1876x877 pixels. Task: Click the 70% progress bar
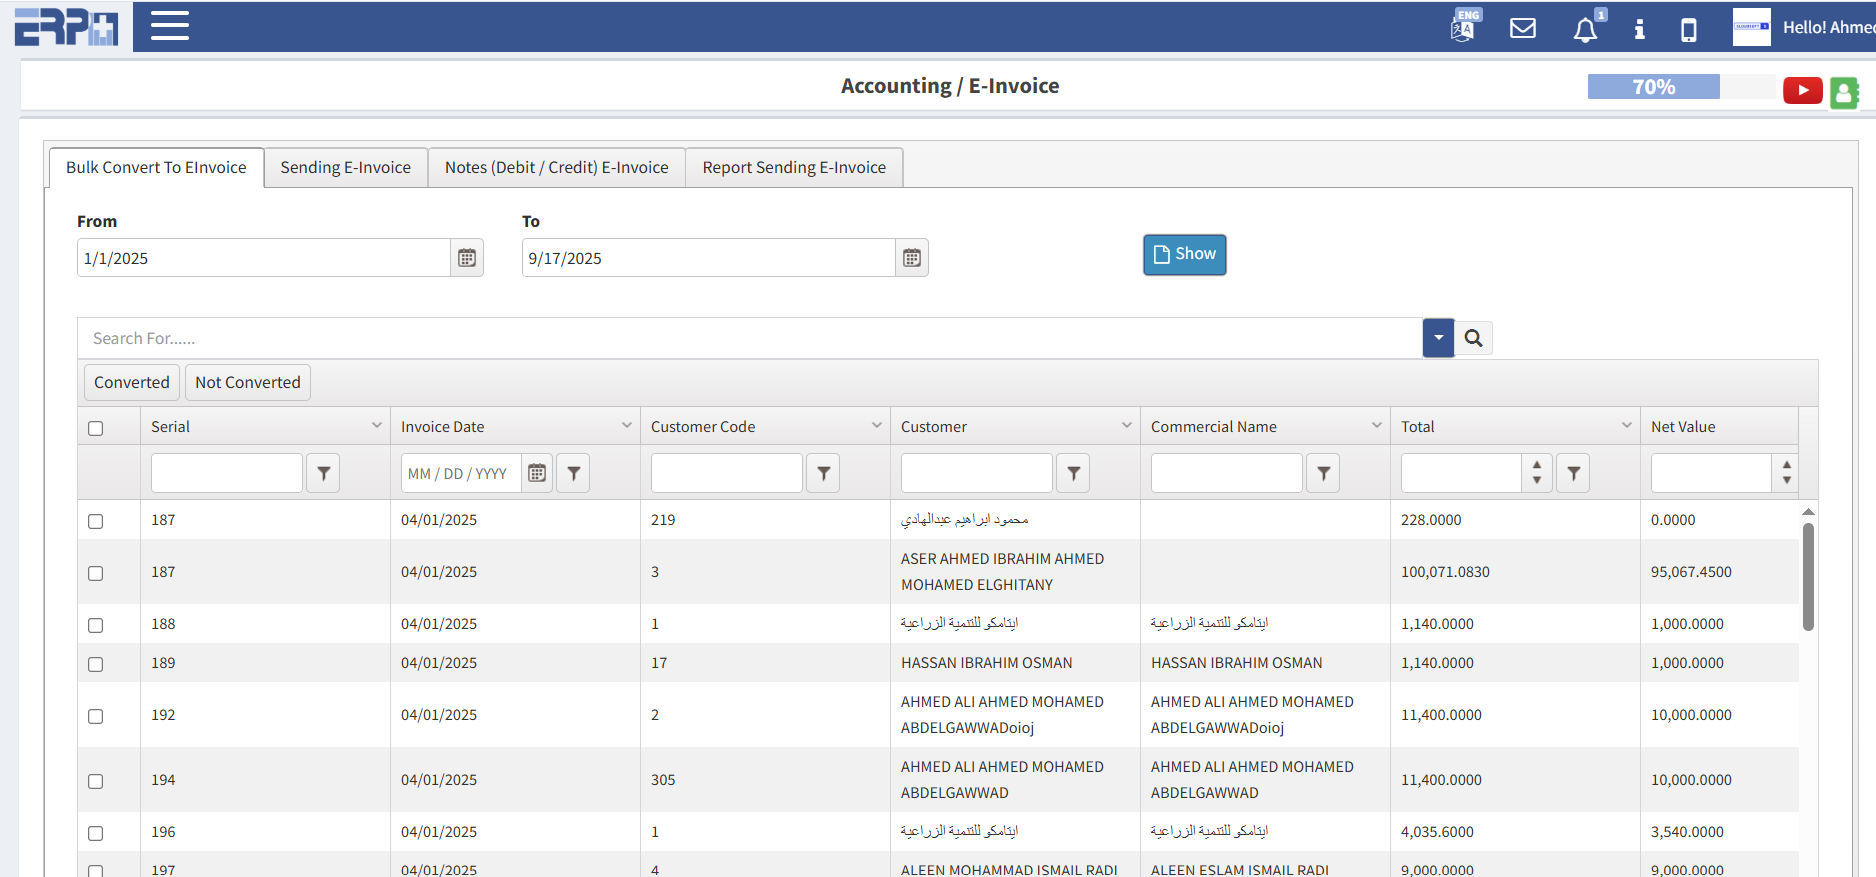(1653, 87)
